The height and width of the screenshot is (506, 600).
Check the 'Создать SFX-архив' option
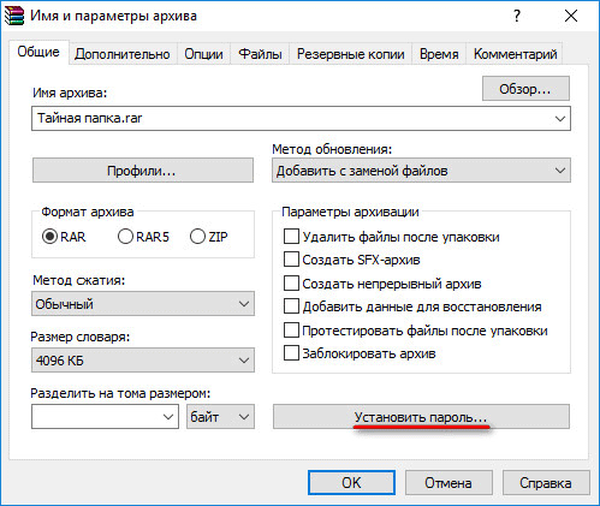tap(292, 260)
